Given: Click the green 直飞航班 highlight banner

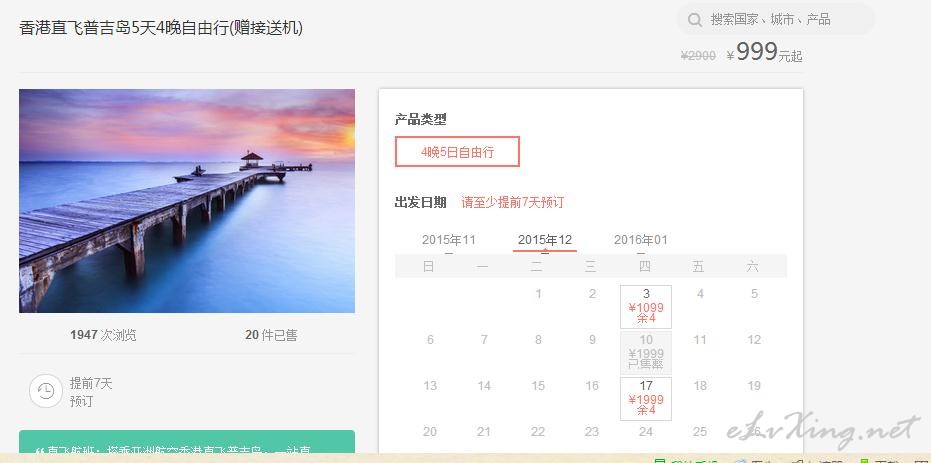Looking at the screenshot, I should pyautogui.click(x=187, y=442).
